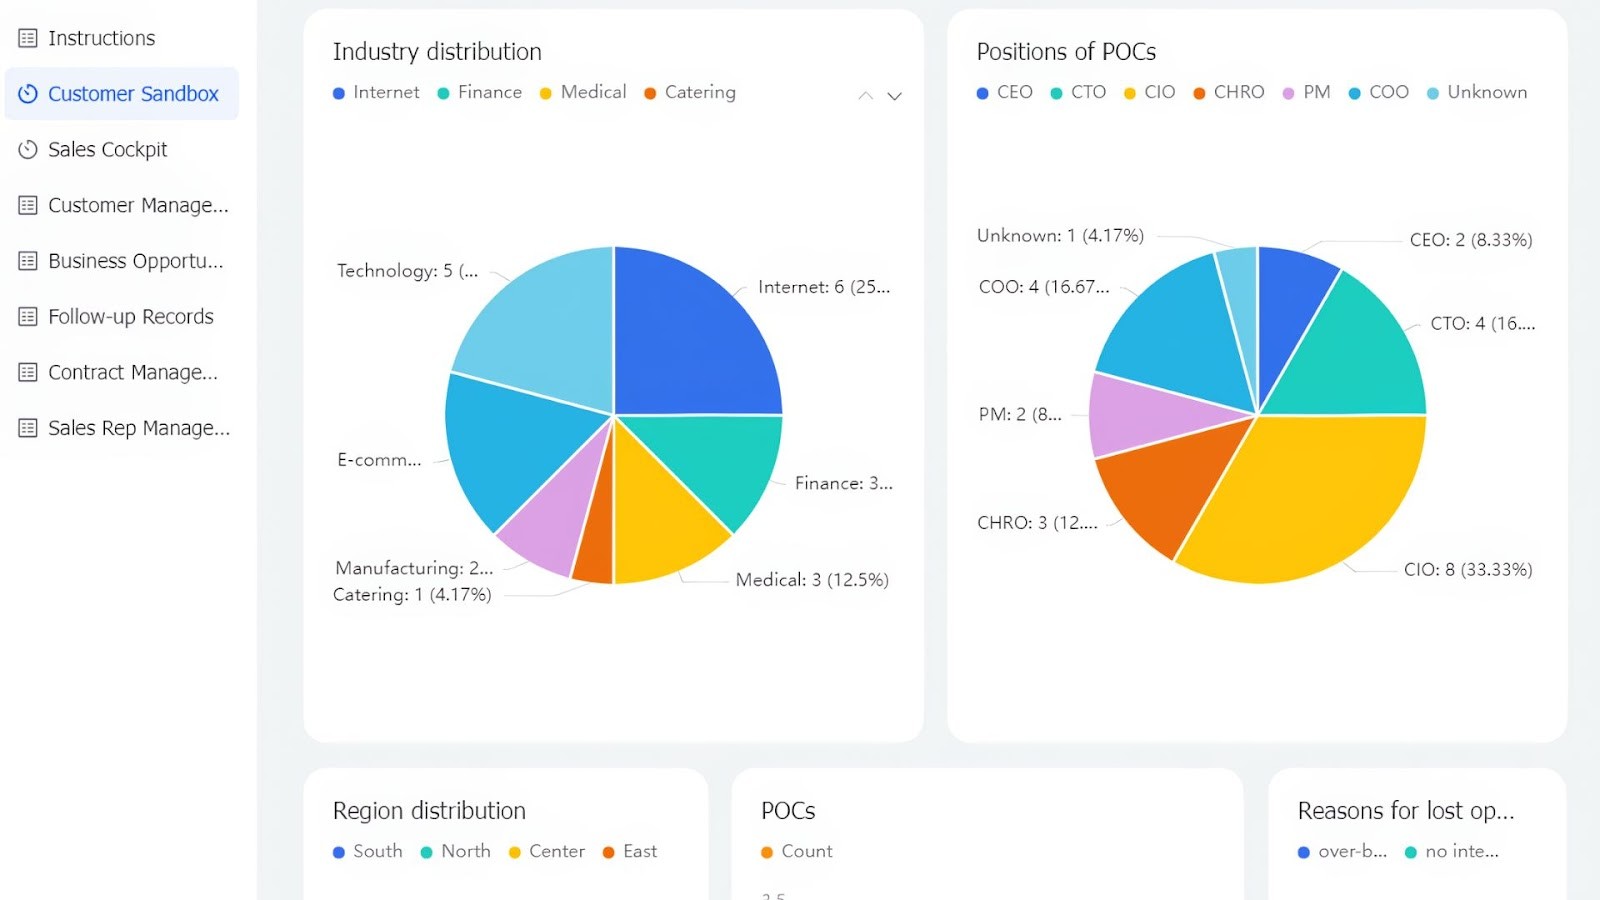
Task: Toggle the Internet legend in Industry distribution
Action: pos(375,92)
